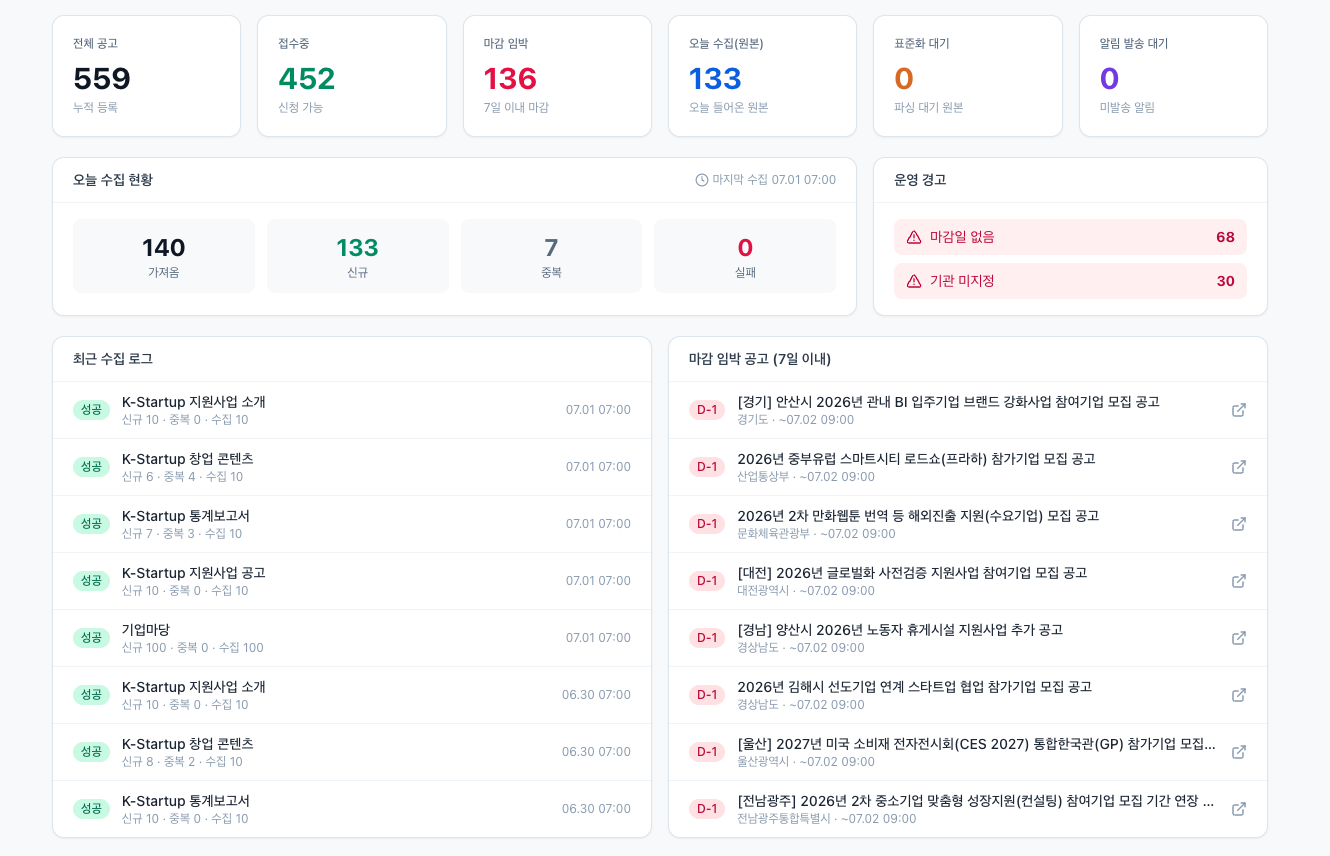
Task: Click 신규 7 · 중복 3 · 수집 10 text
Action: (x=182, y=534)
